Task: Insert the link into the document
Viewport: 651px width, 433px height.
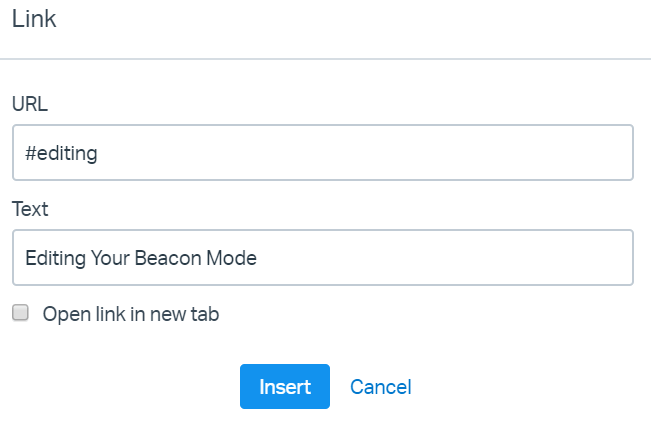Action: [284, 387]
